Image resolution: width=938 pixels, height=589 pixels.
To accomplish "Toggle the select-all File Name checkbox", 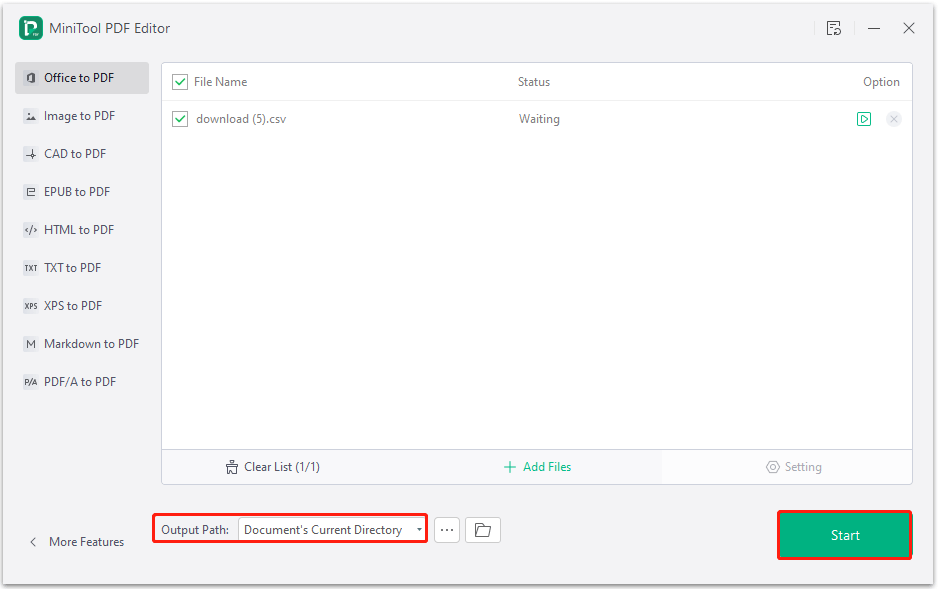I will point(180,82).
